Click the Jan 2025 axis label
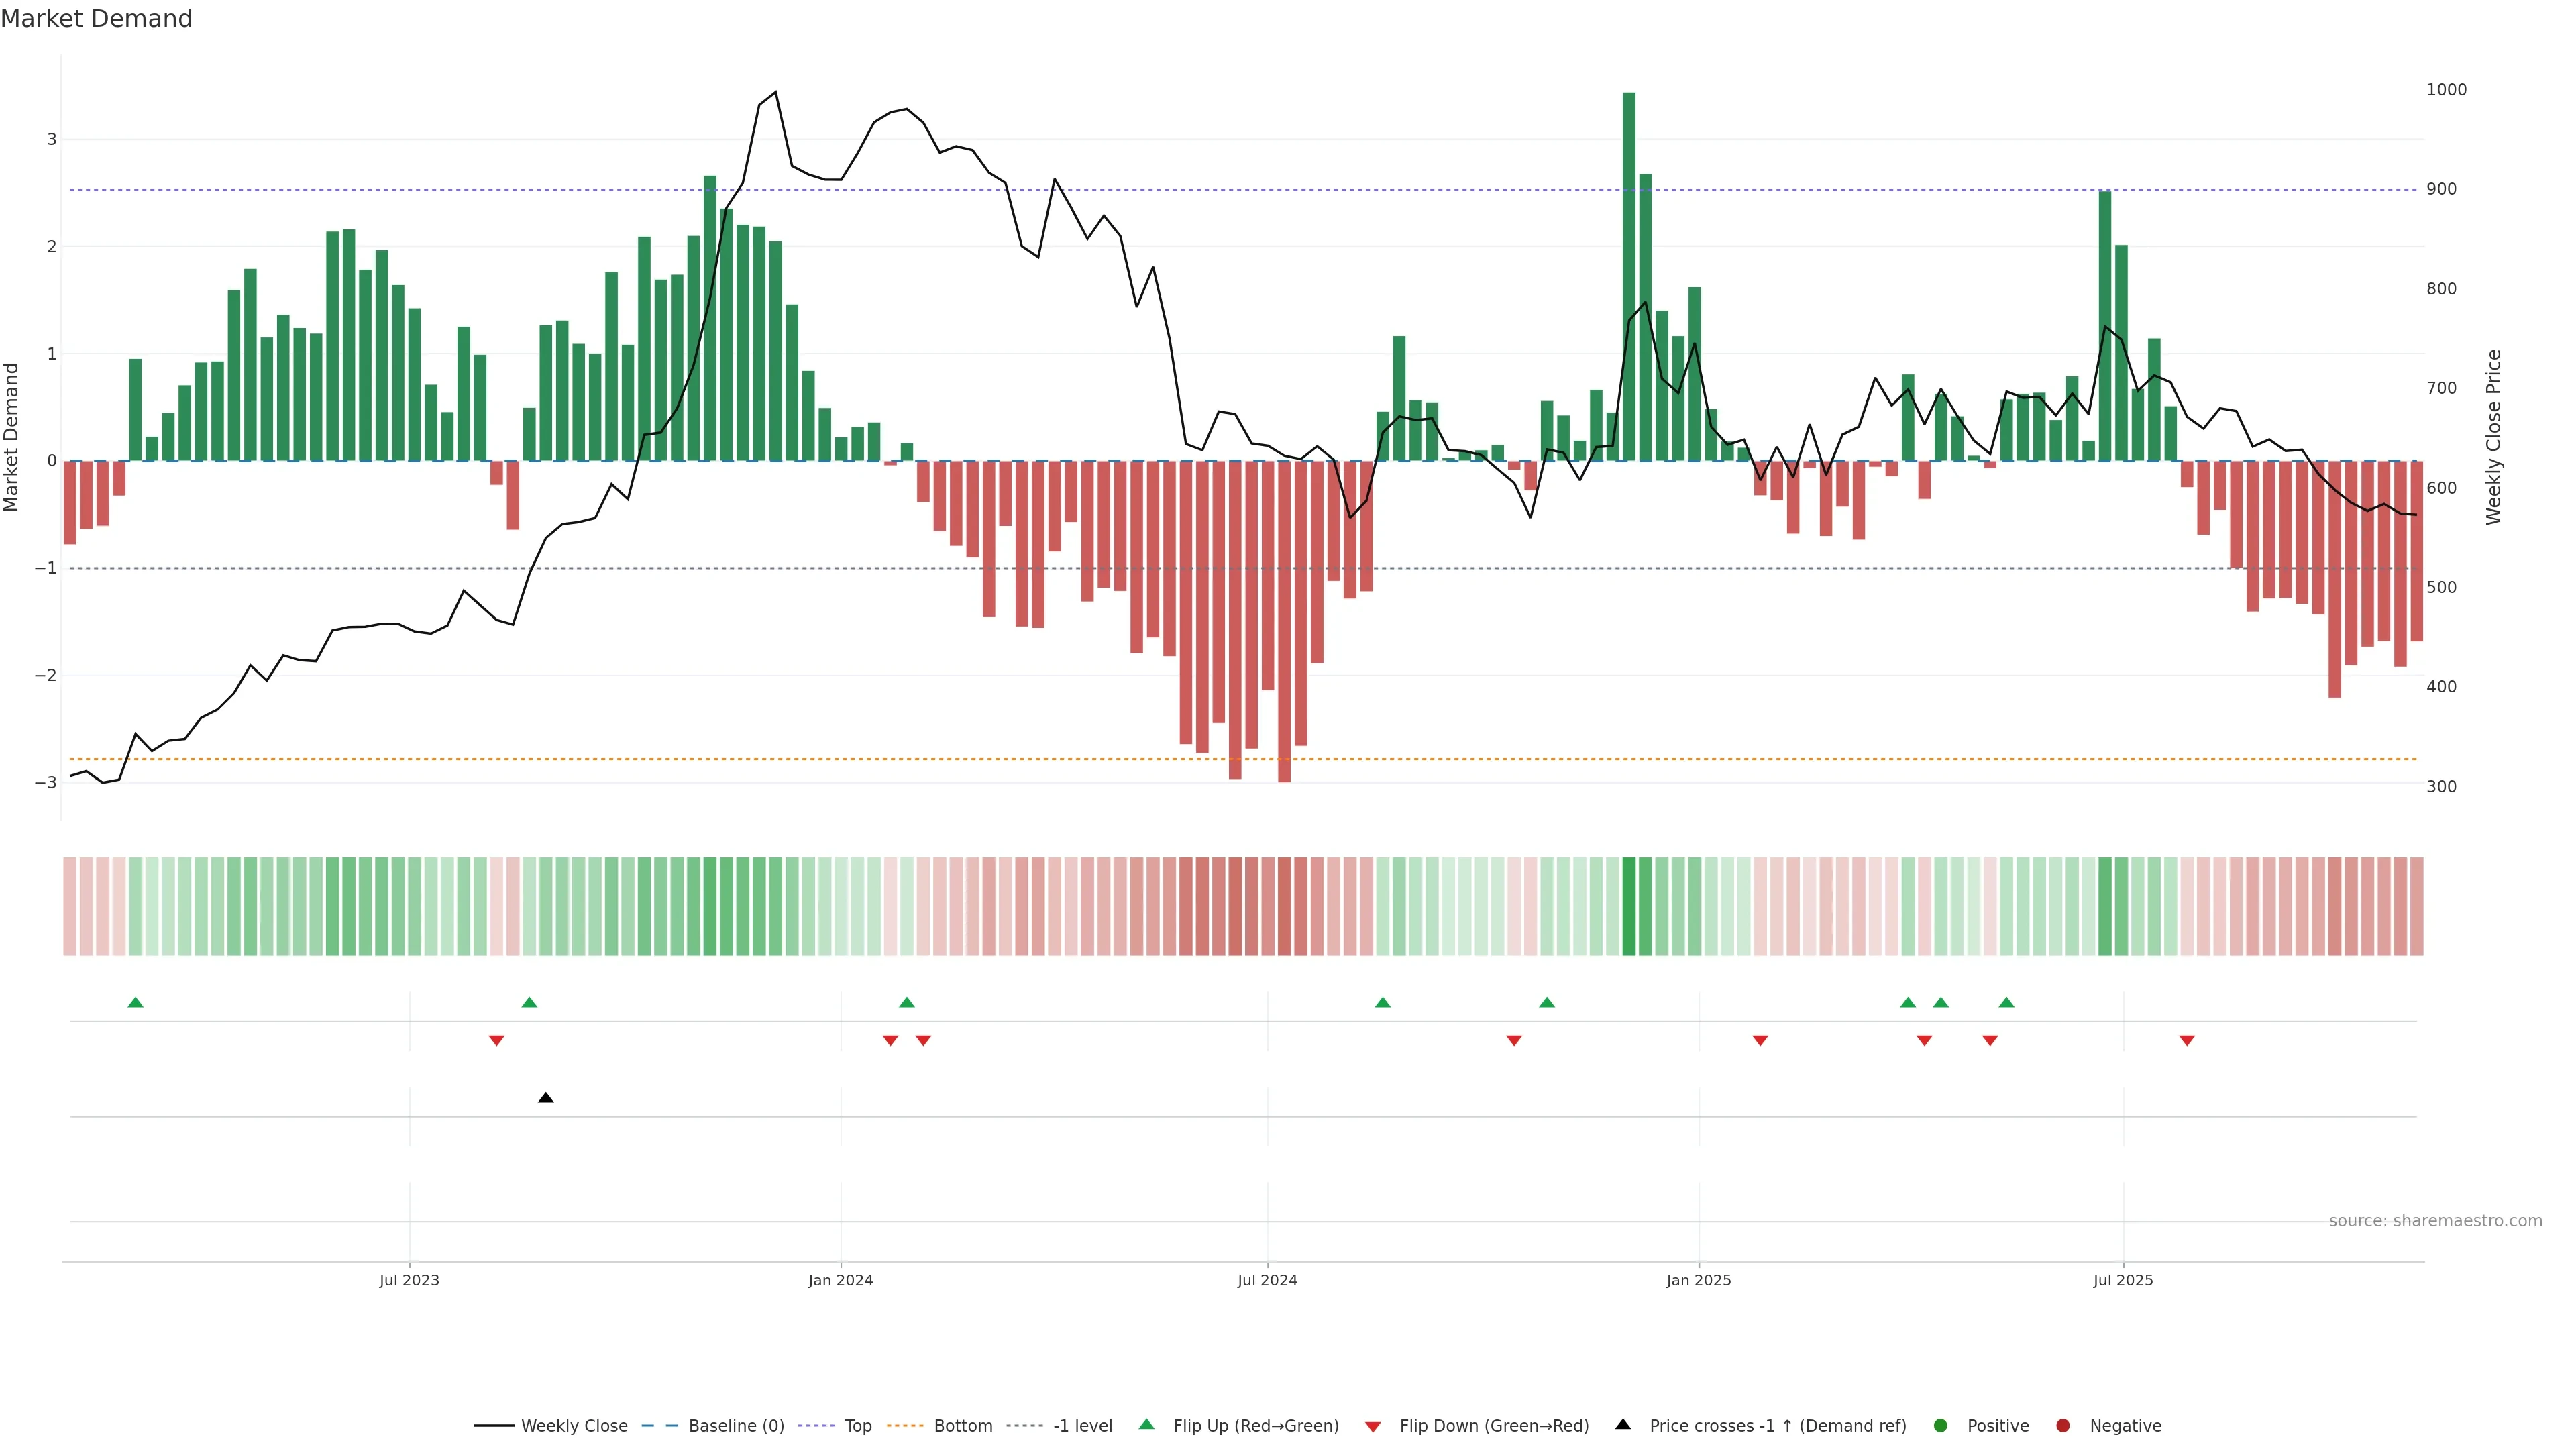This screenshot has width=2576, height=1449. point(1698,1280)
